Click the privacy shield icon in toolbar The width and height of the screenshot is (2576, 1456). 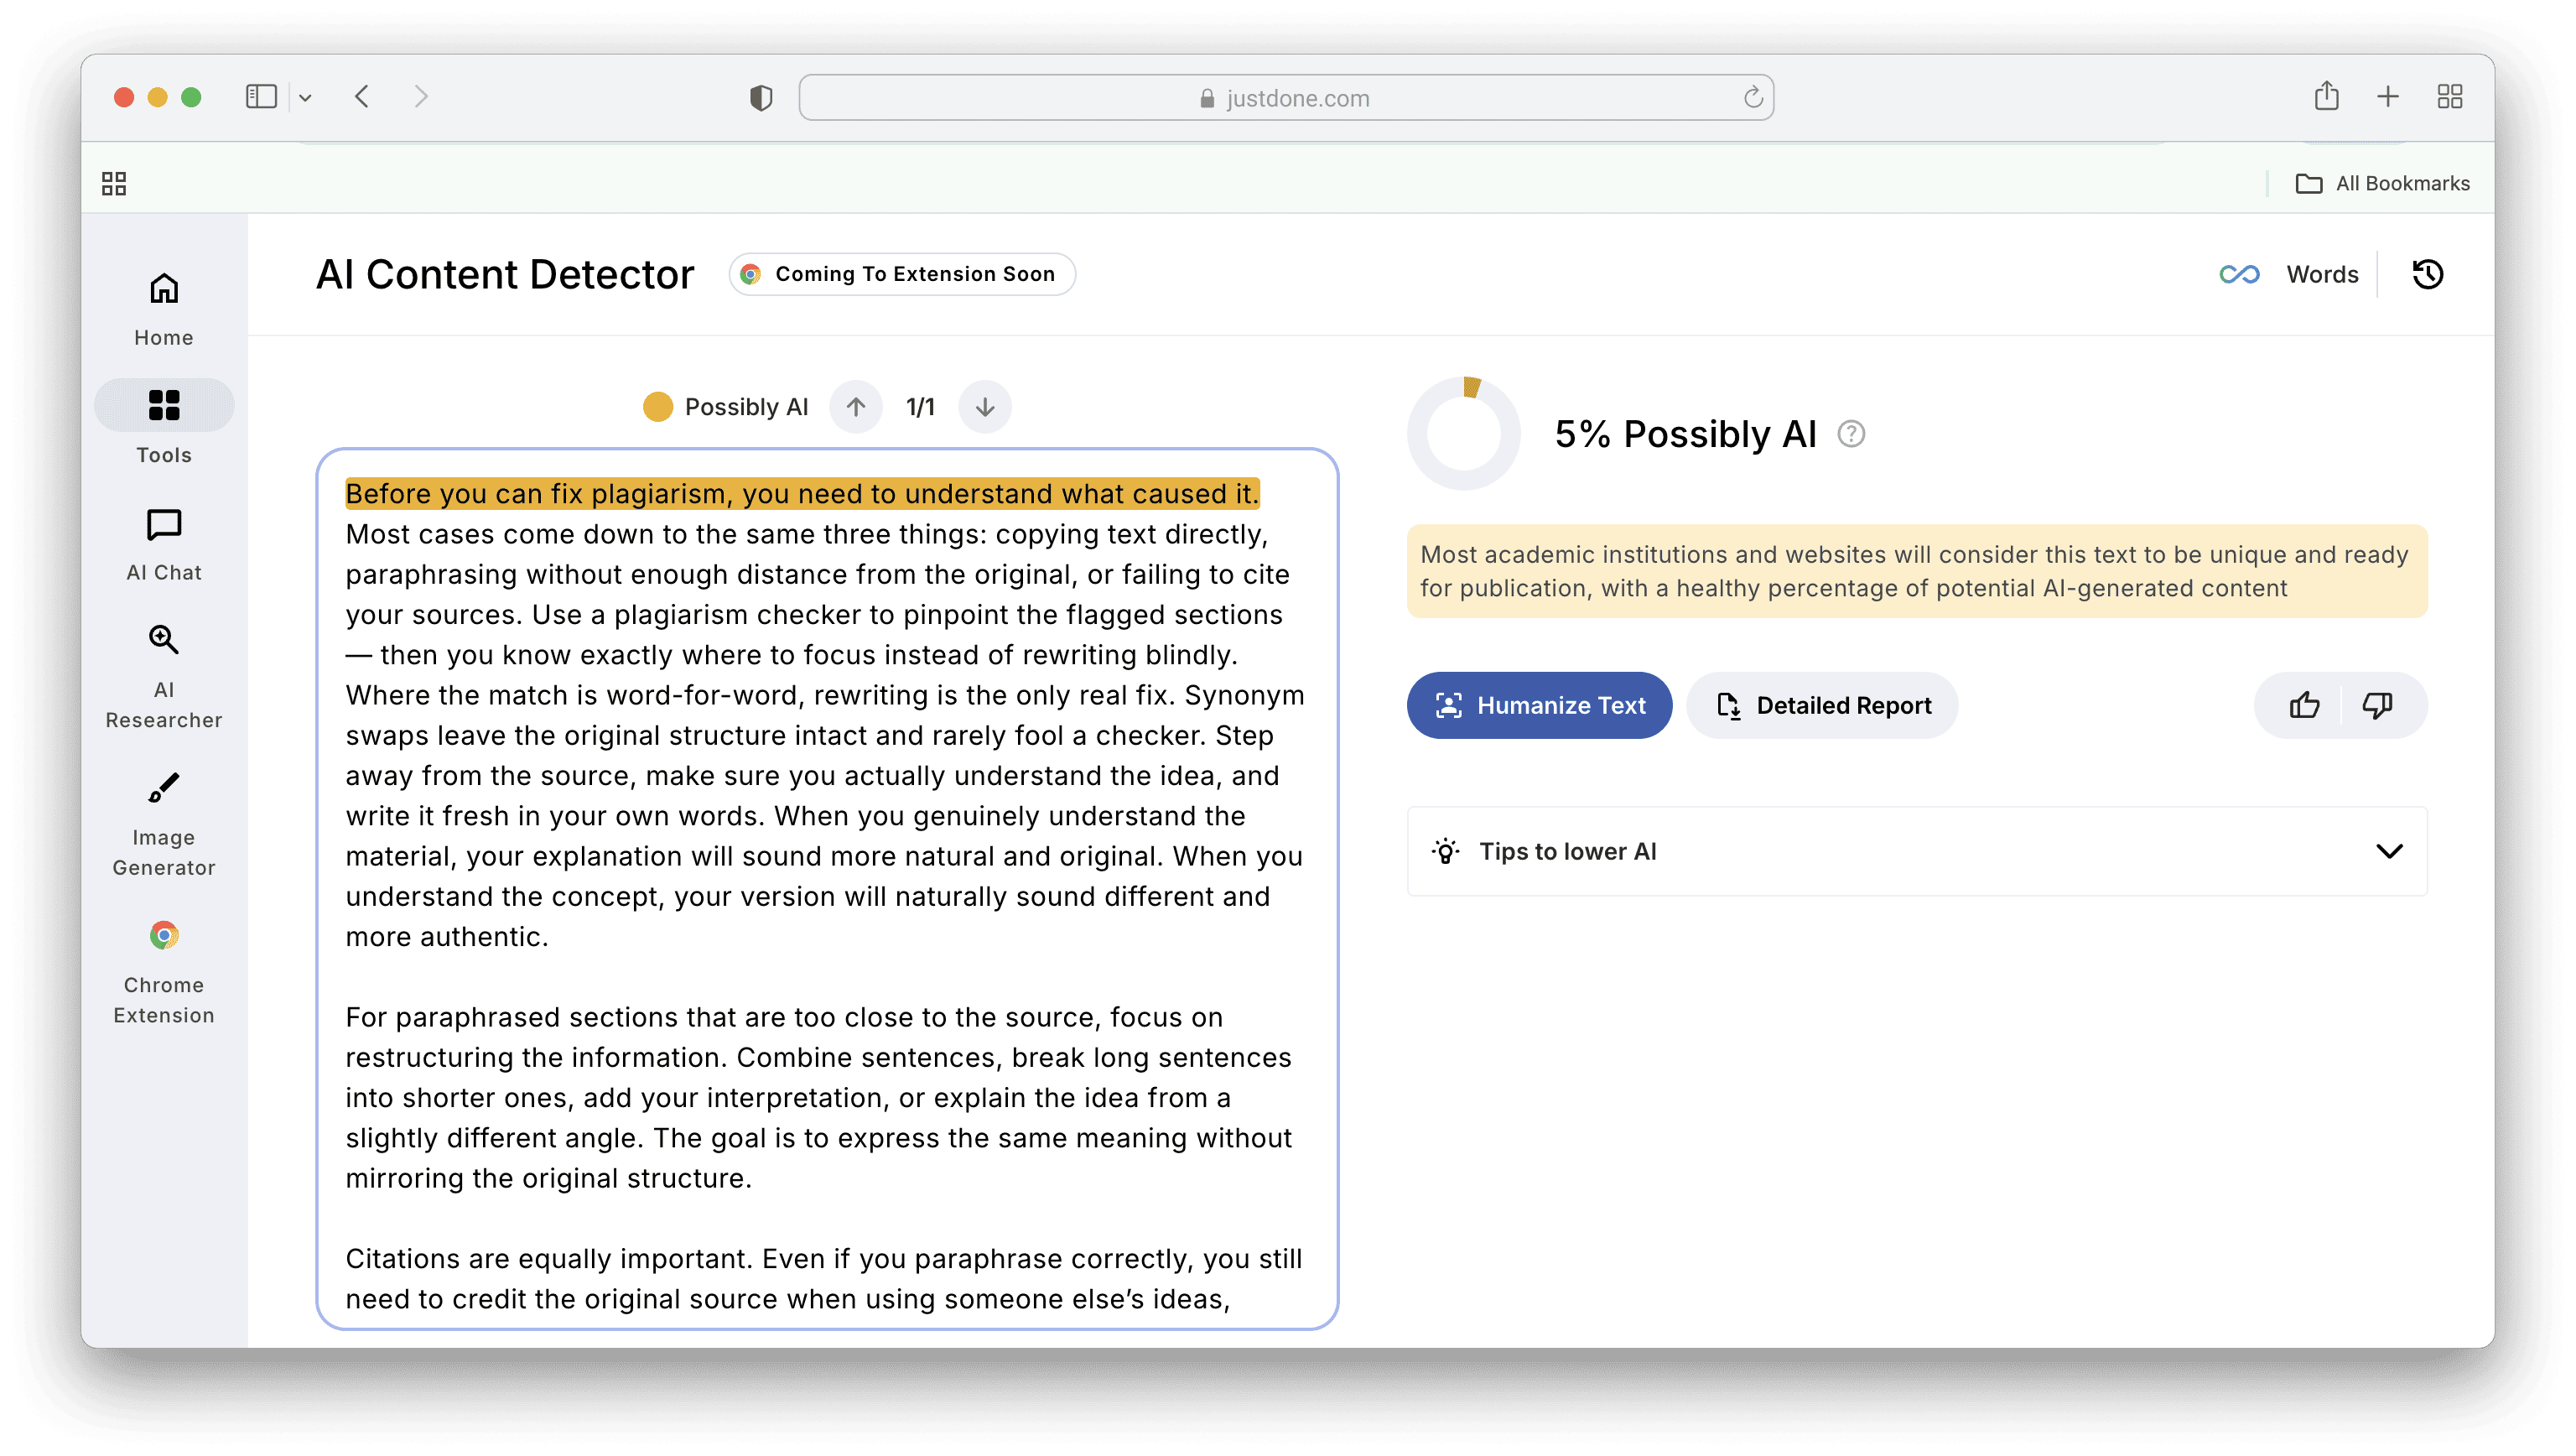click(x=761, y=98)
